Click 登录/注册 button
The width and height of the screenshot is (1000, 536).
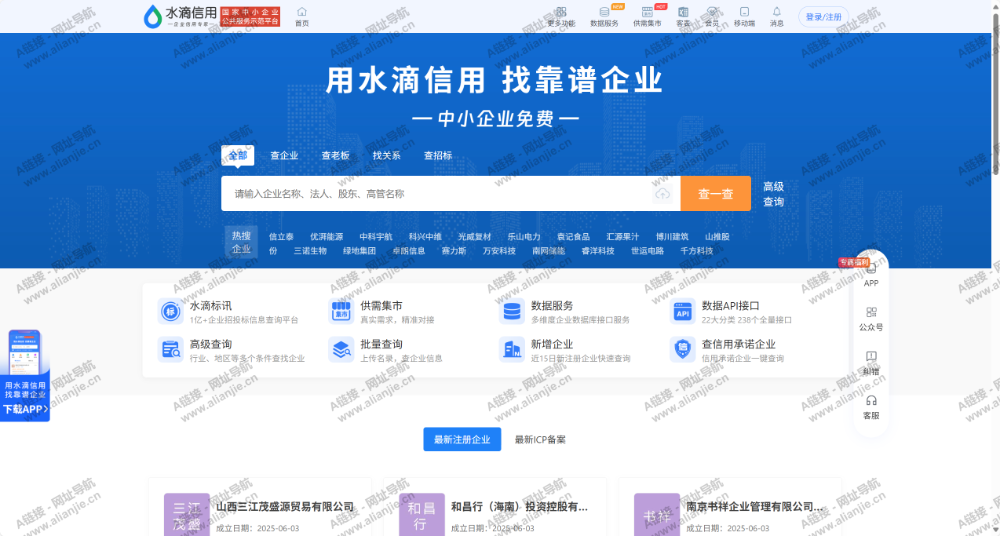coord(823,17)
